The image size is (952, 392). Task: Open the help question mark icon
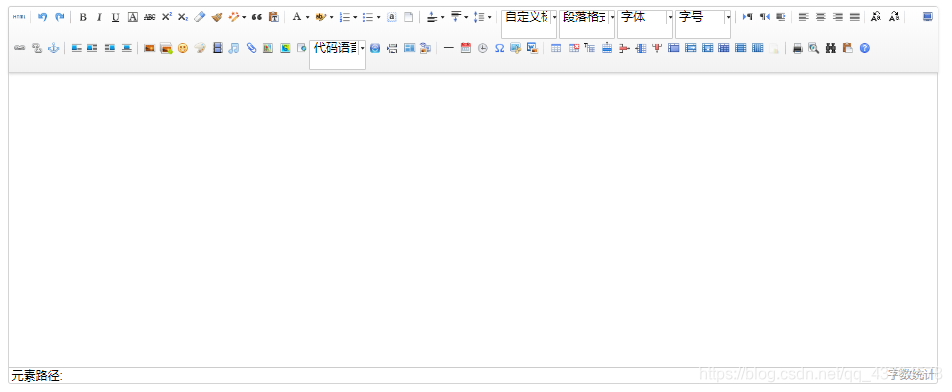[x=865, y=48]
